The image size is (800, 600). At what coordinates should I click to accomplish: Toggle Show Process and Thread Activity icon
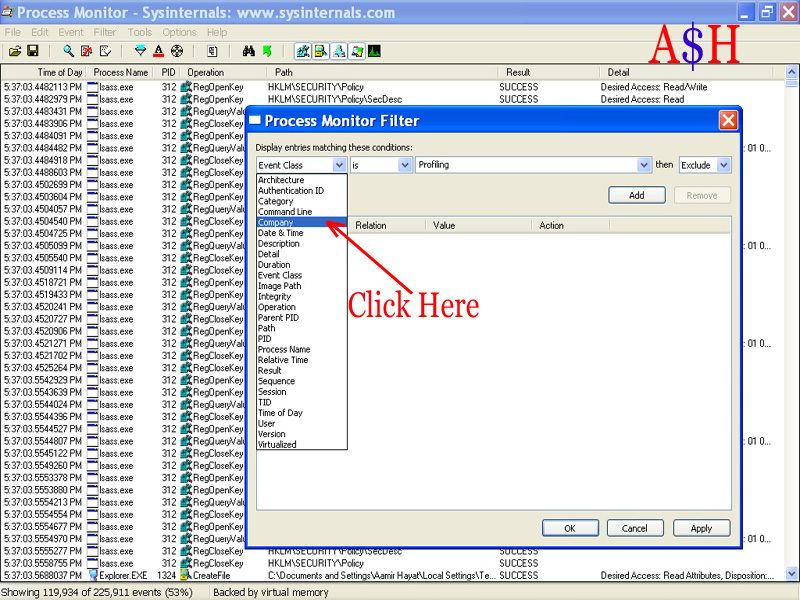click(x=357, y=51)
